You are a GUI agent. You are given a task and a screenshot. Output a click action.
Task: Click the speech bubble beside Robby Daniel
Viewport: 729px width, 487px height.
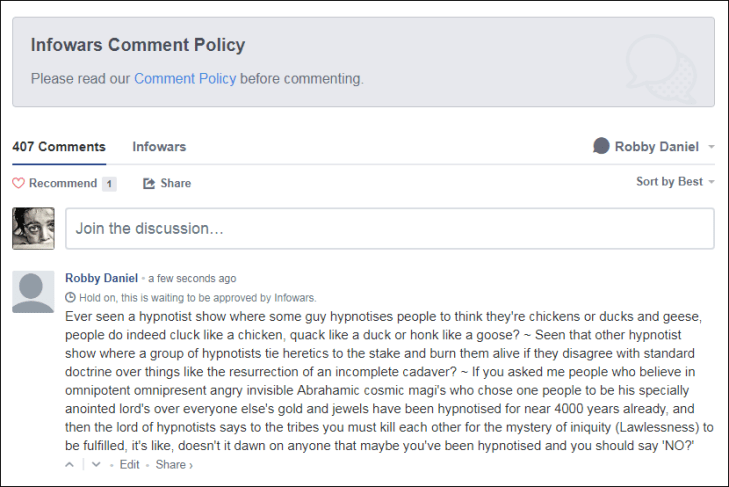601,146
